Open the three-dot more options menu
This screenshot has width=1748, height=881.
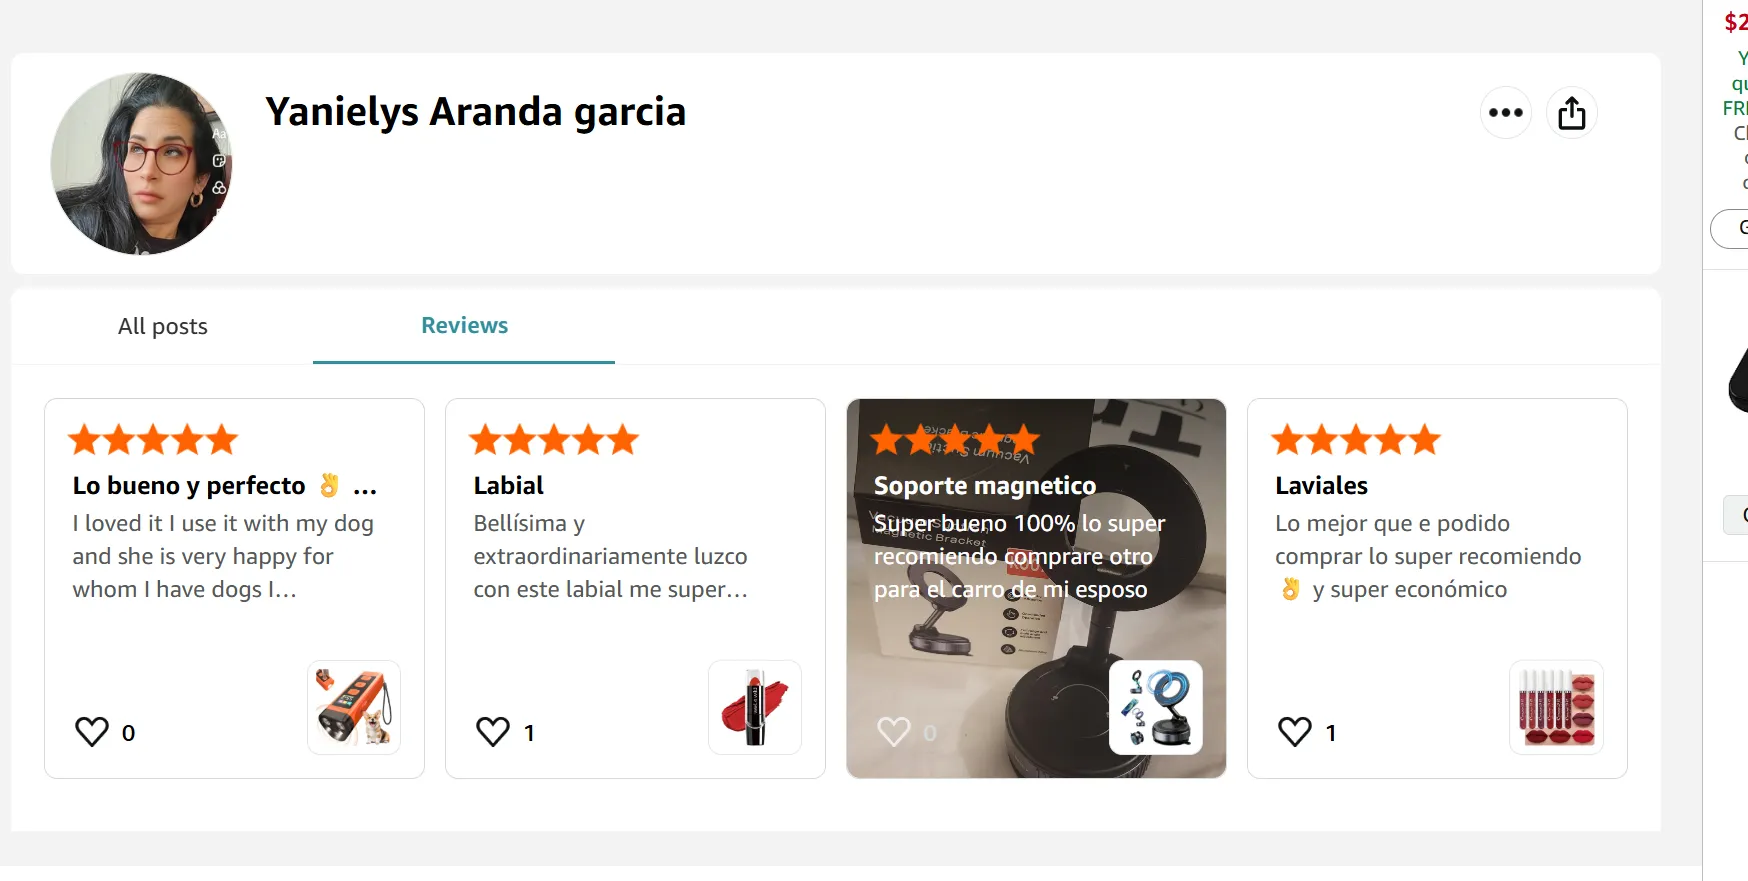pyautogui.click(x=1505, y=113)
